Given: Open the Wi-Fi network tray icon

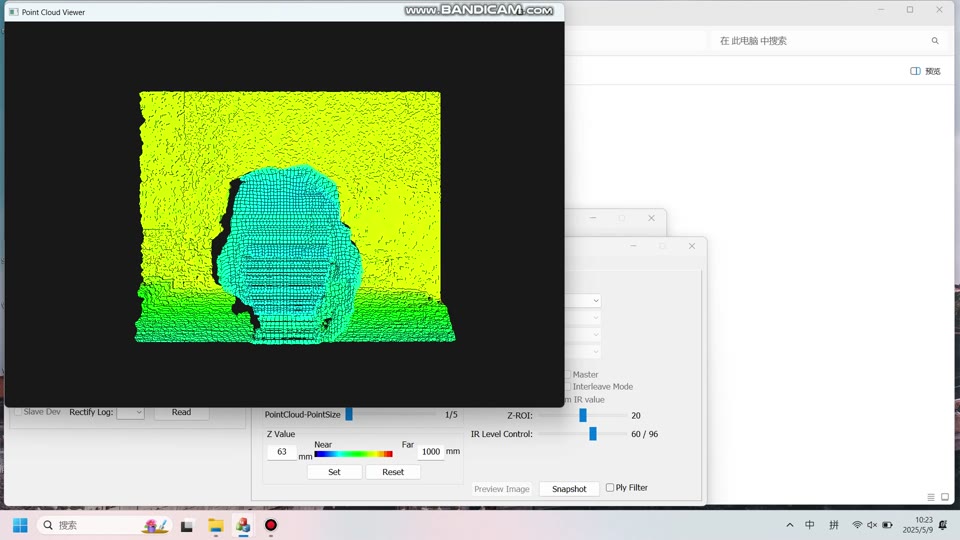Looking at the screenshot, I should [857, 525].
